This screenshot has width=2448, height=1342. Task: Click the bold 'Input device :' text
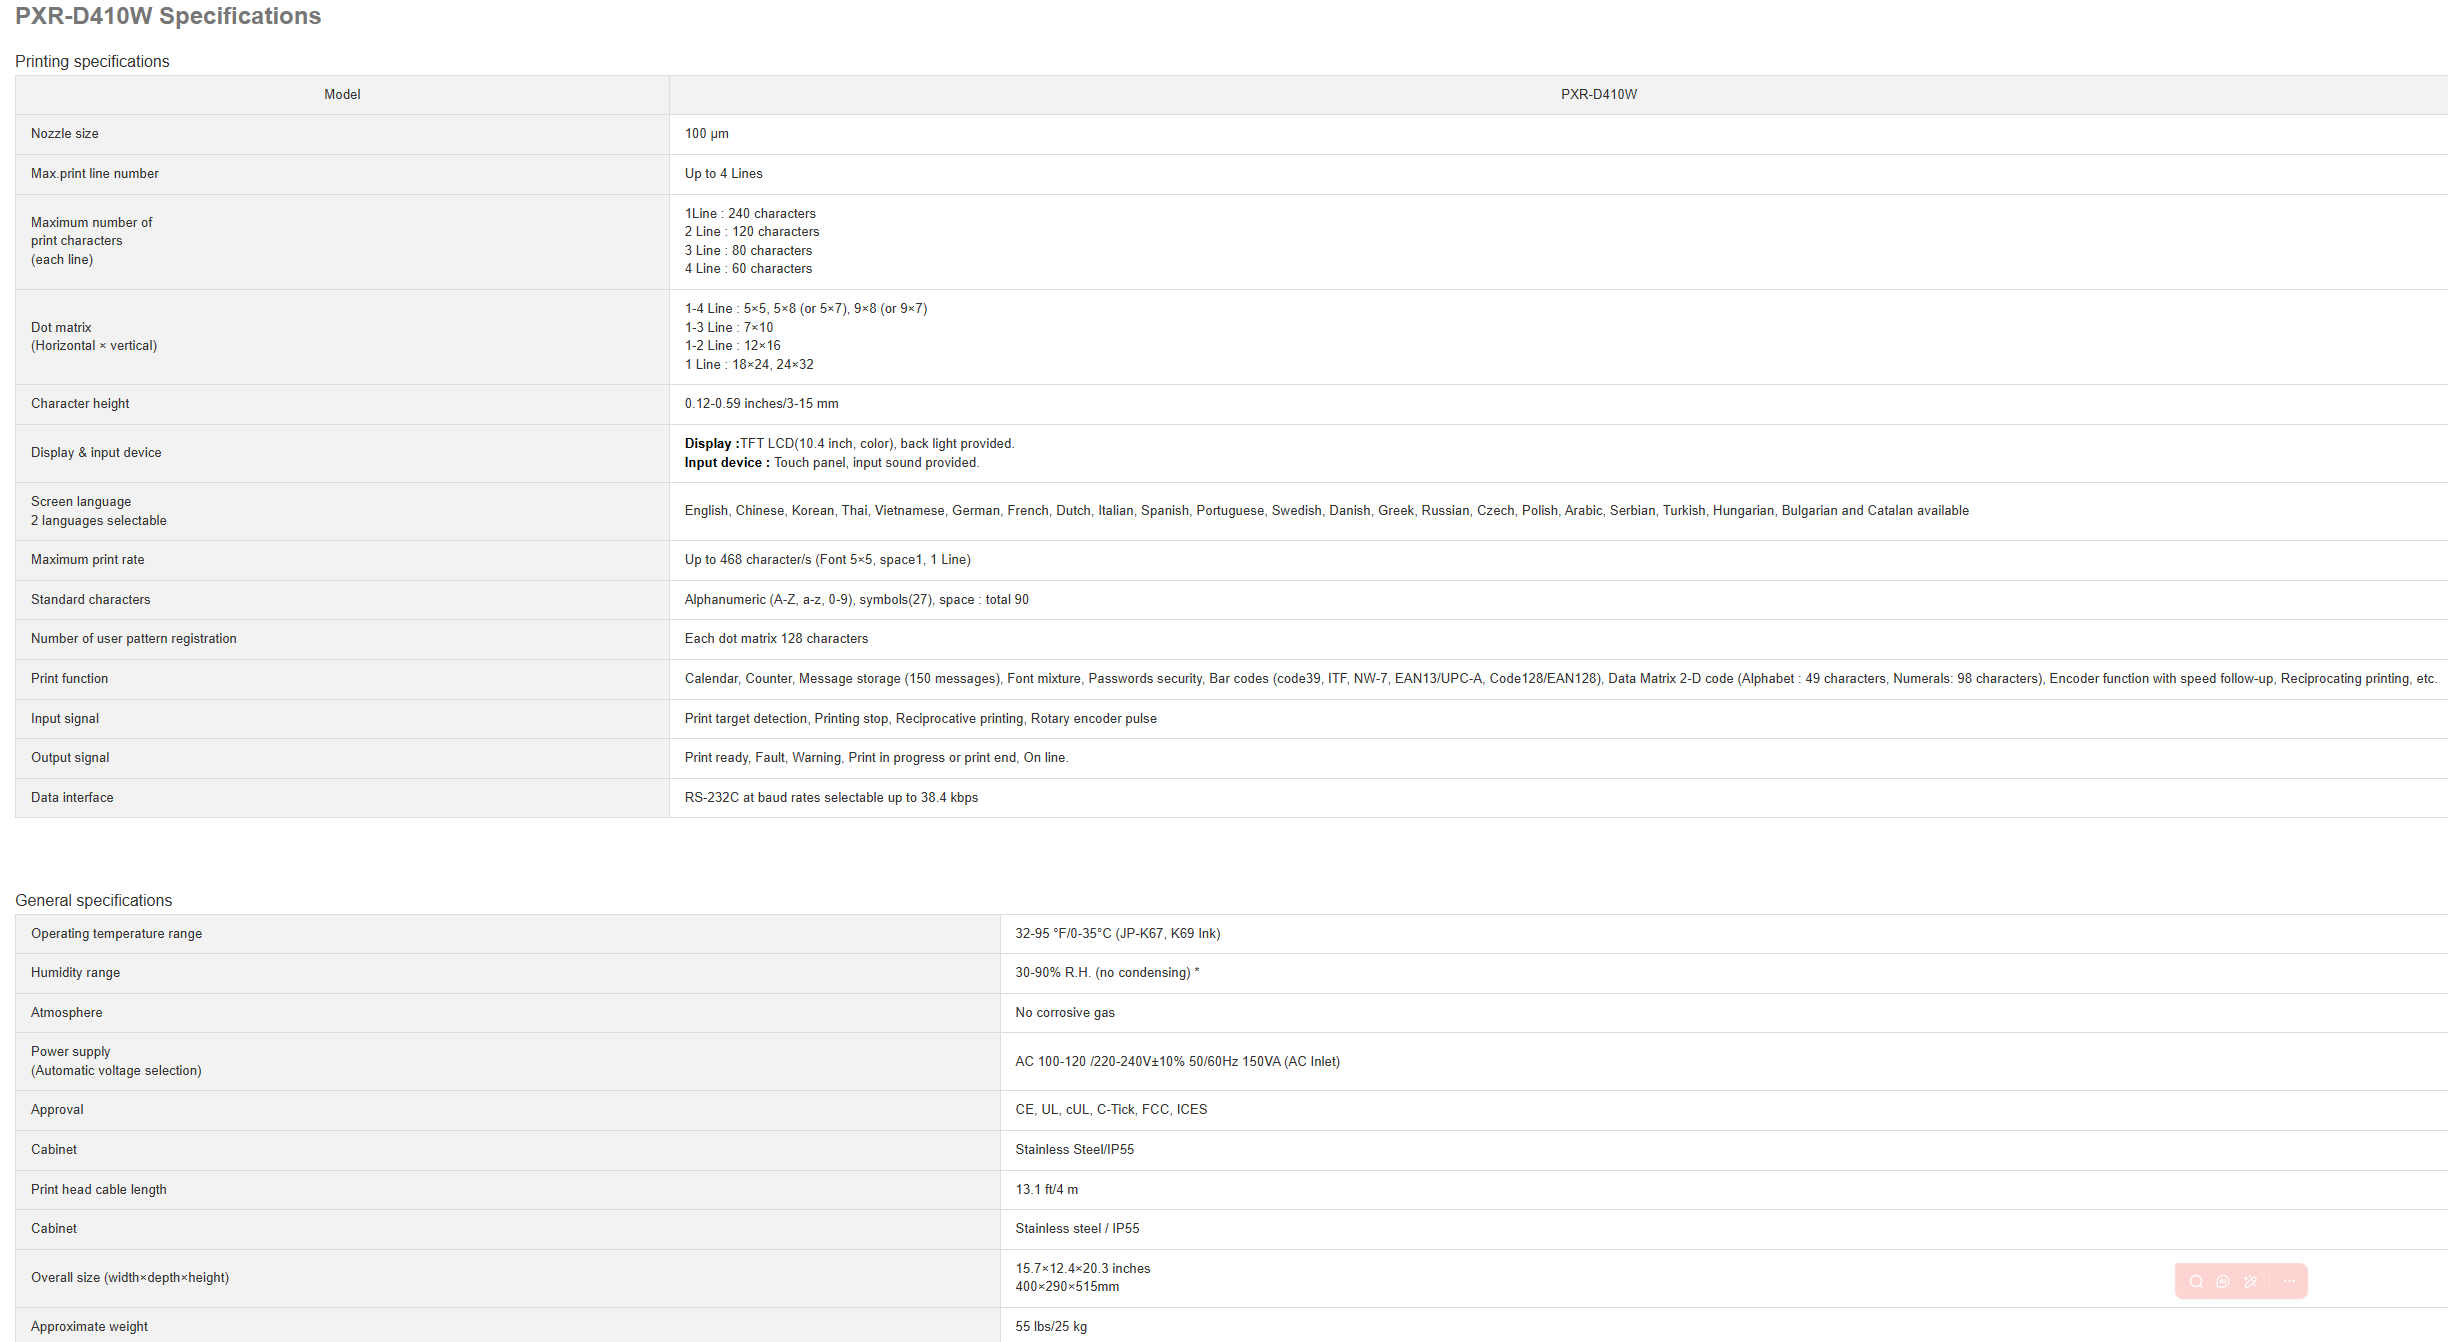click(x=726, y=462)
